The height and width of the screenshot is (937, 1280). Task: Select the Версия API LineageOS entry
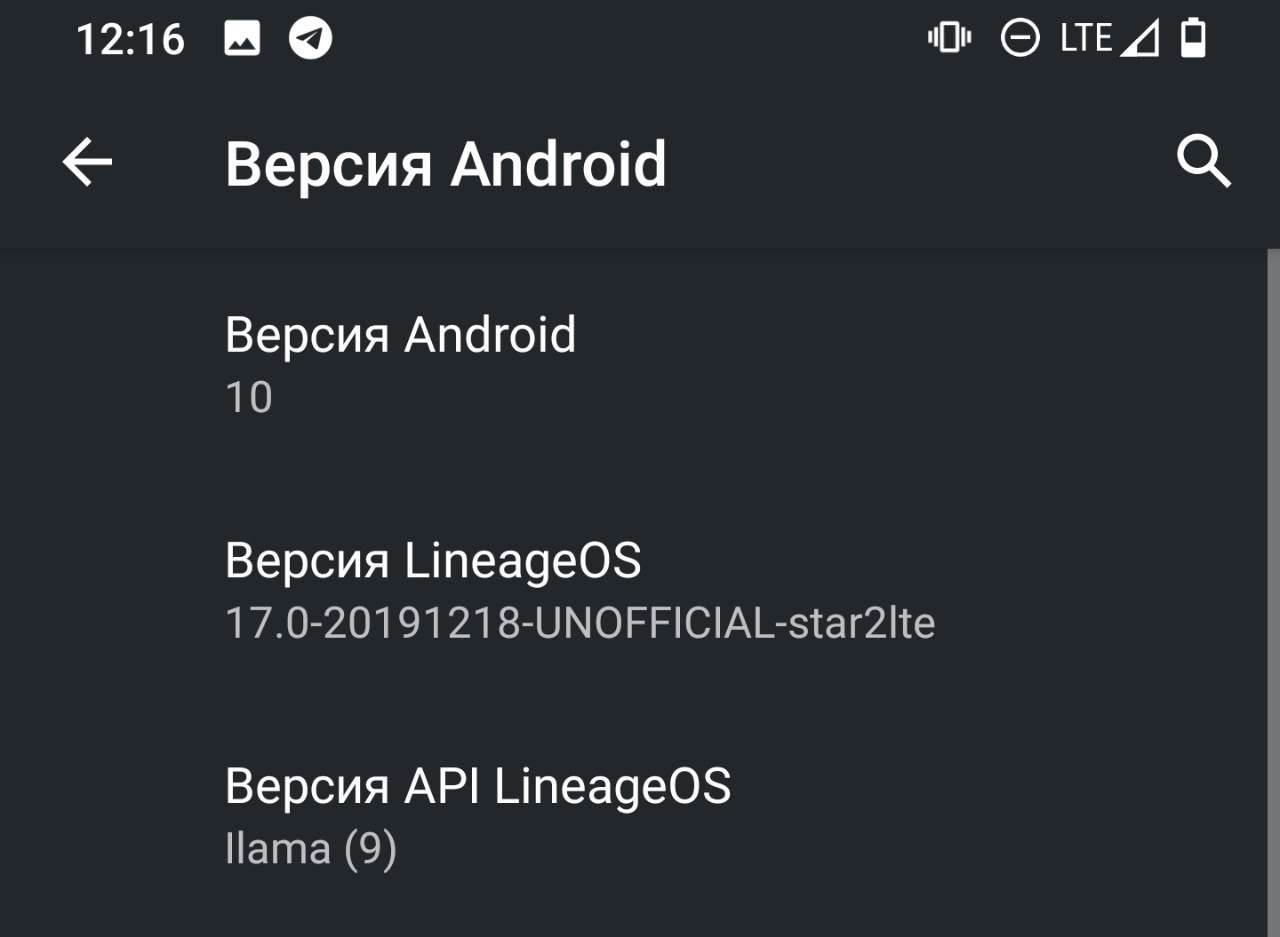pyautogui.click(x=640, y=818)
